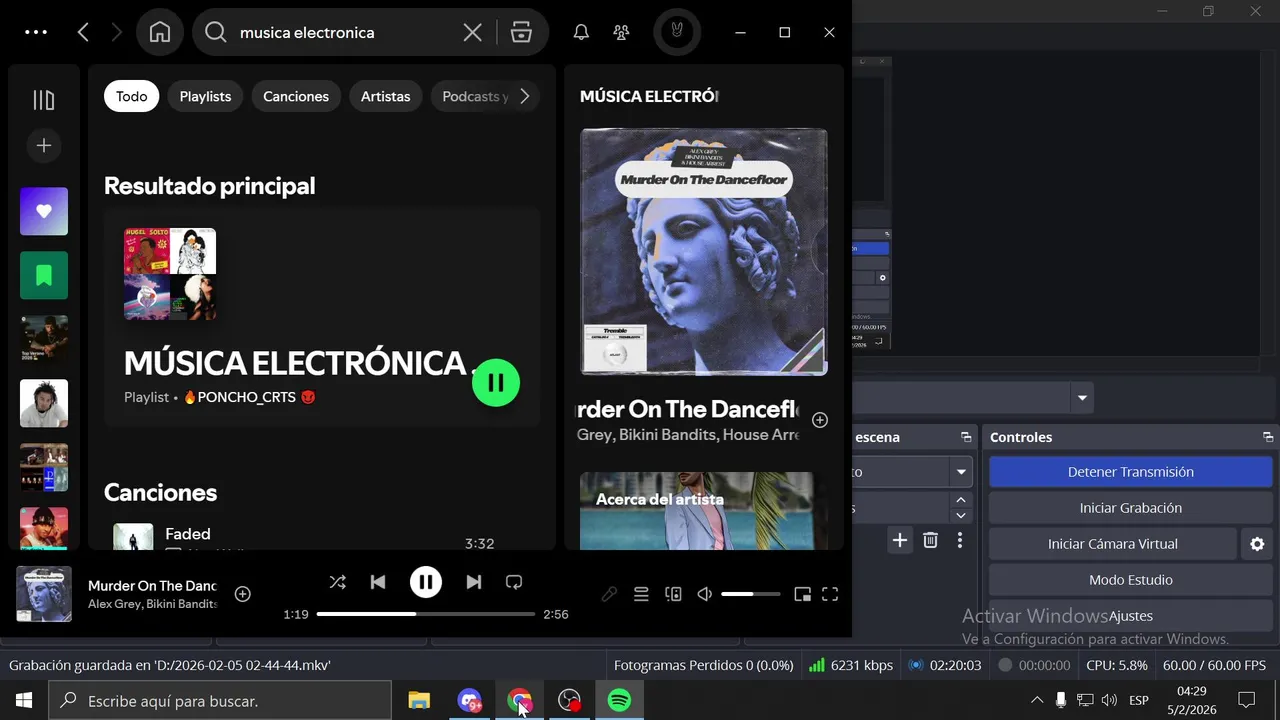
Task: Pause the MÚSICA ELECTRÓNICA playlist green button
Action: 496,382
